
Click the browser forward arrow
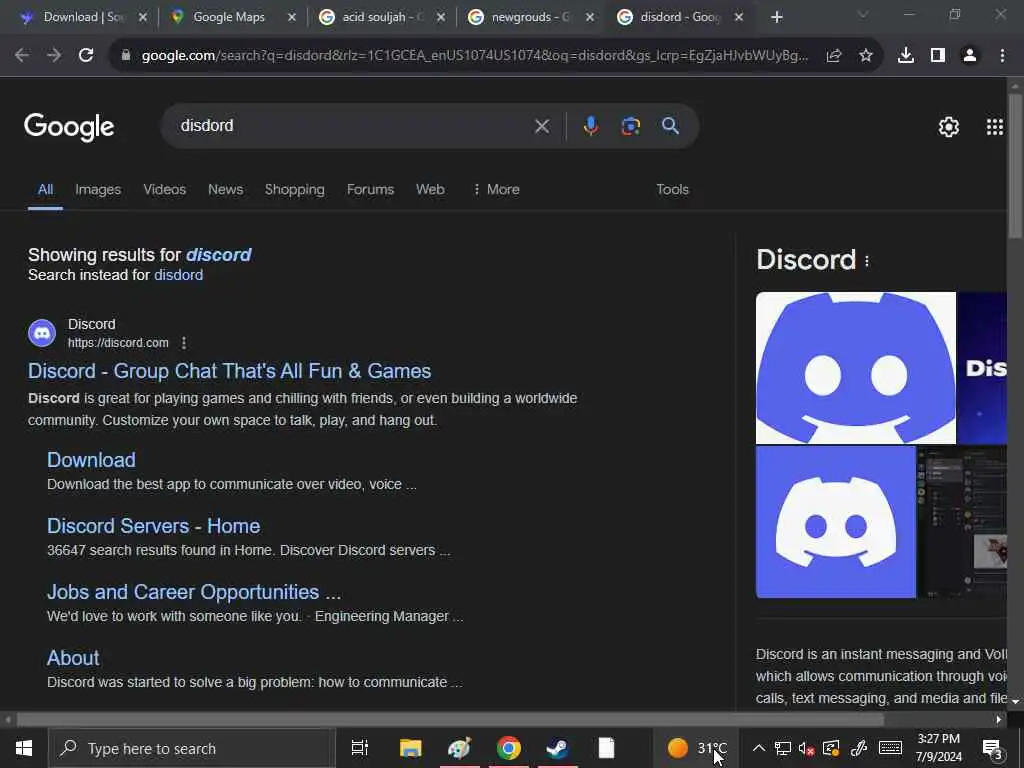[54, 56]
